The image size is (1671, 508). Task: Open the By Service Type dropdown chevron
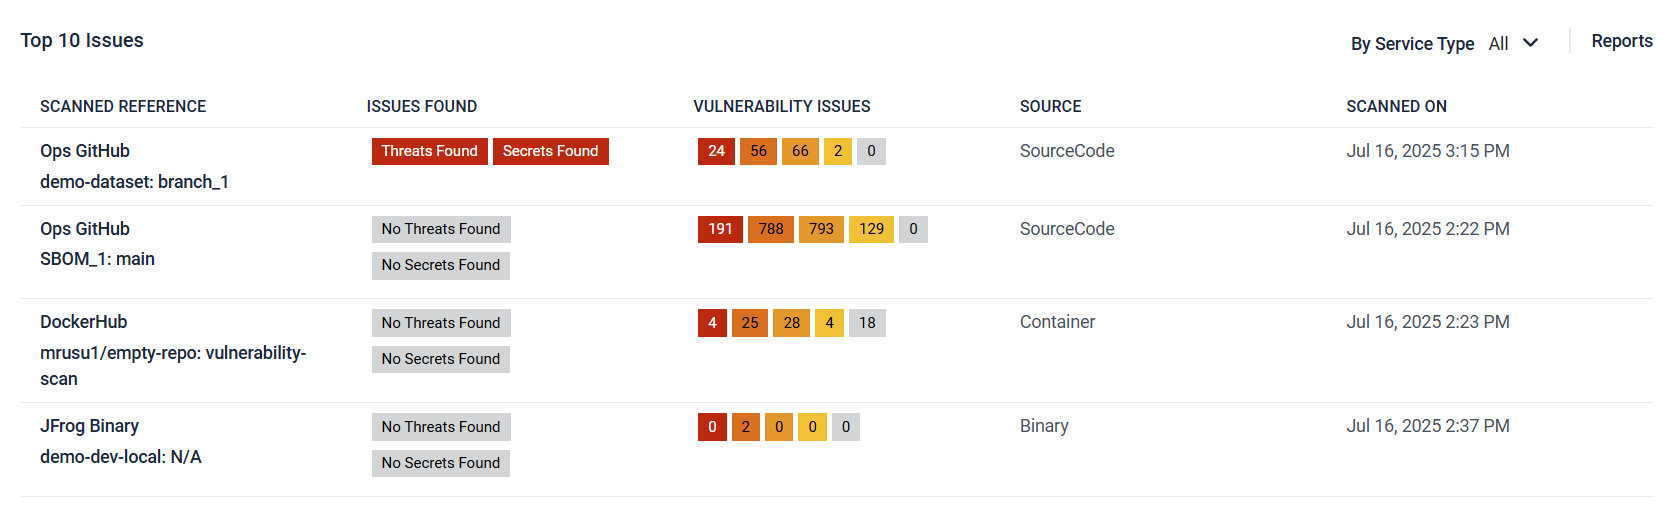(1530, 43)
